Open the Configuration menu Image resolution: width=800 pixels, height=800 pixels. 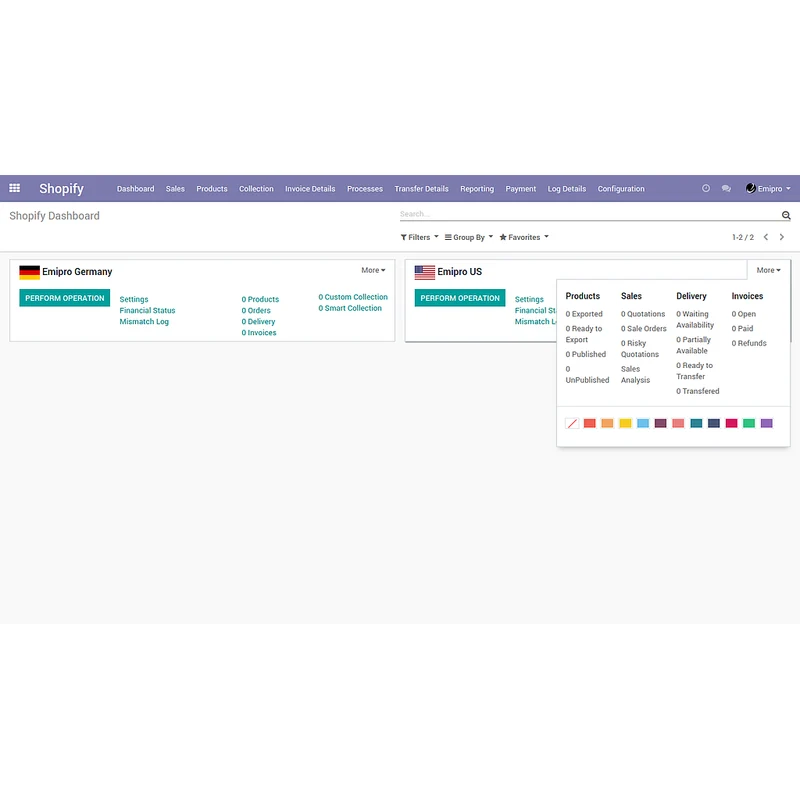(x=621, y=189)
